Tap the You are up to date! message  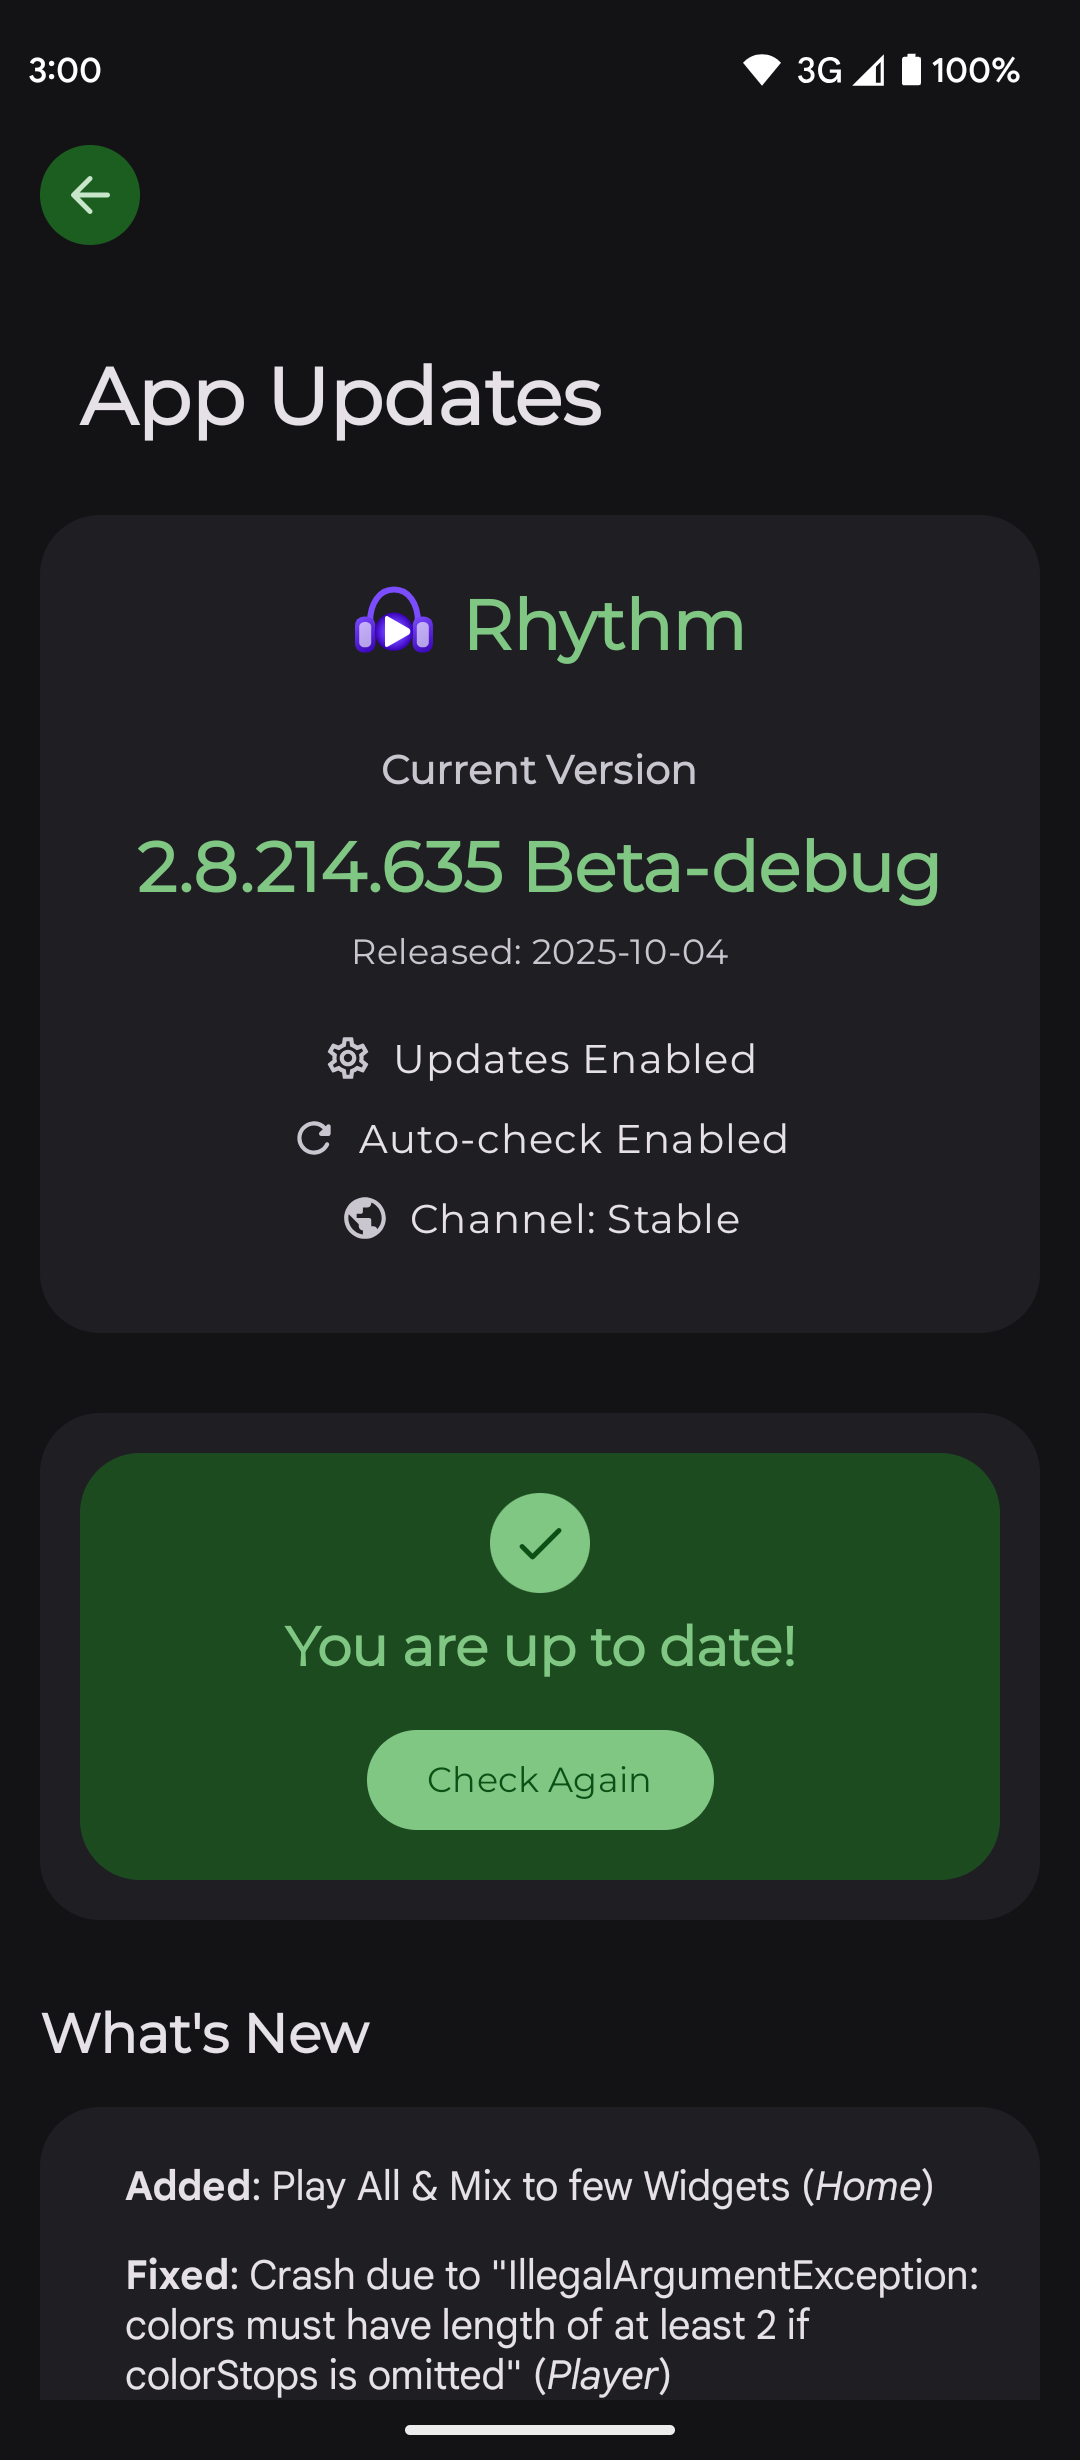540,1646
